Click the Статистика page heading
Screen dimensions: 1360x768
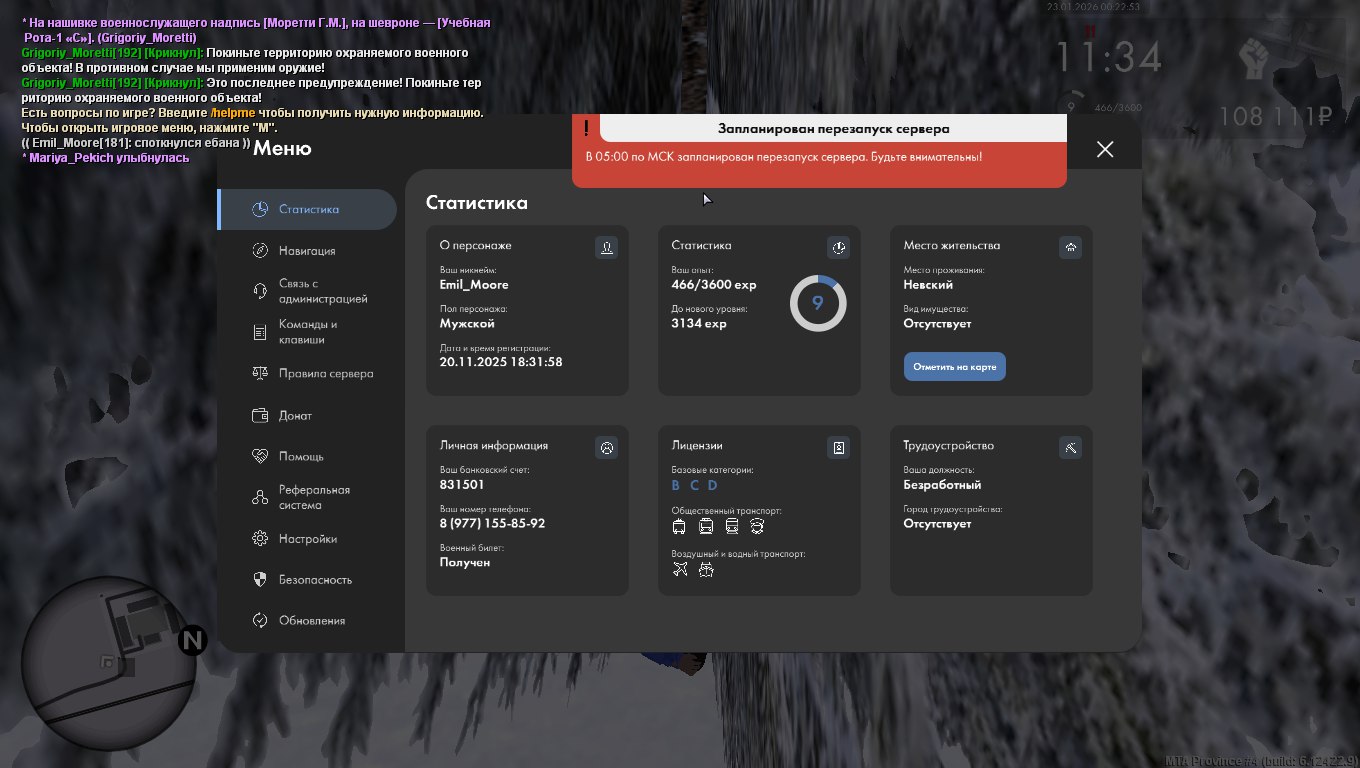click(477, 203)
